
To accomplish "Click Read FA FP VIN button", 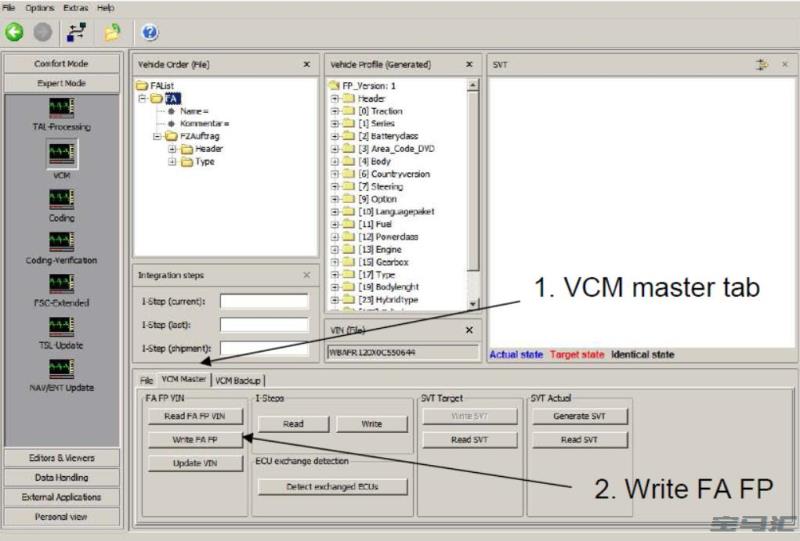I will pos(195,416).
